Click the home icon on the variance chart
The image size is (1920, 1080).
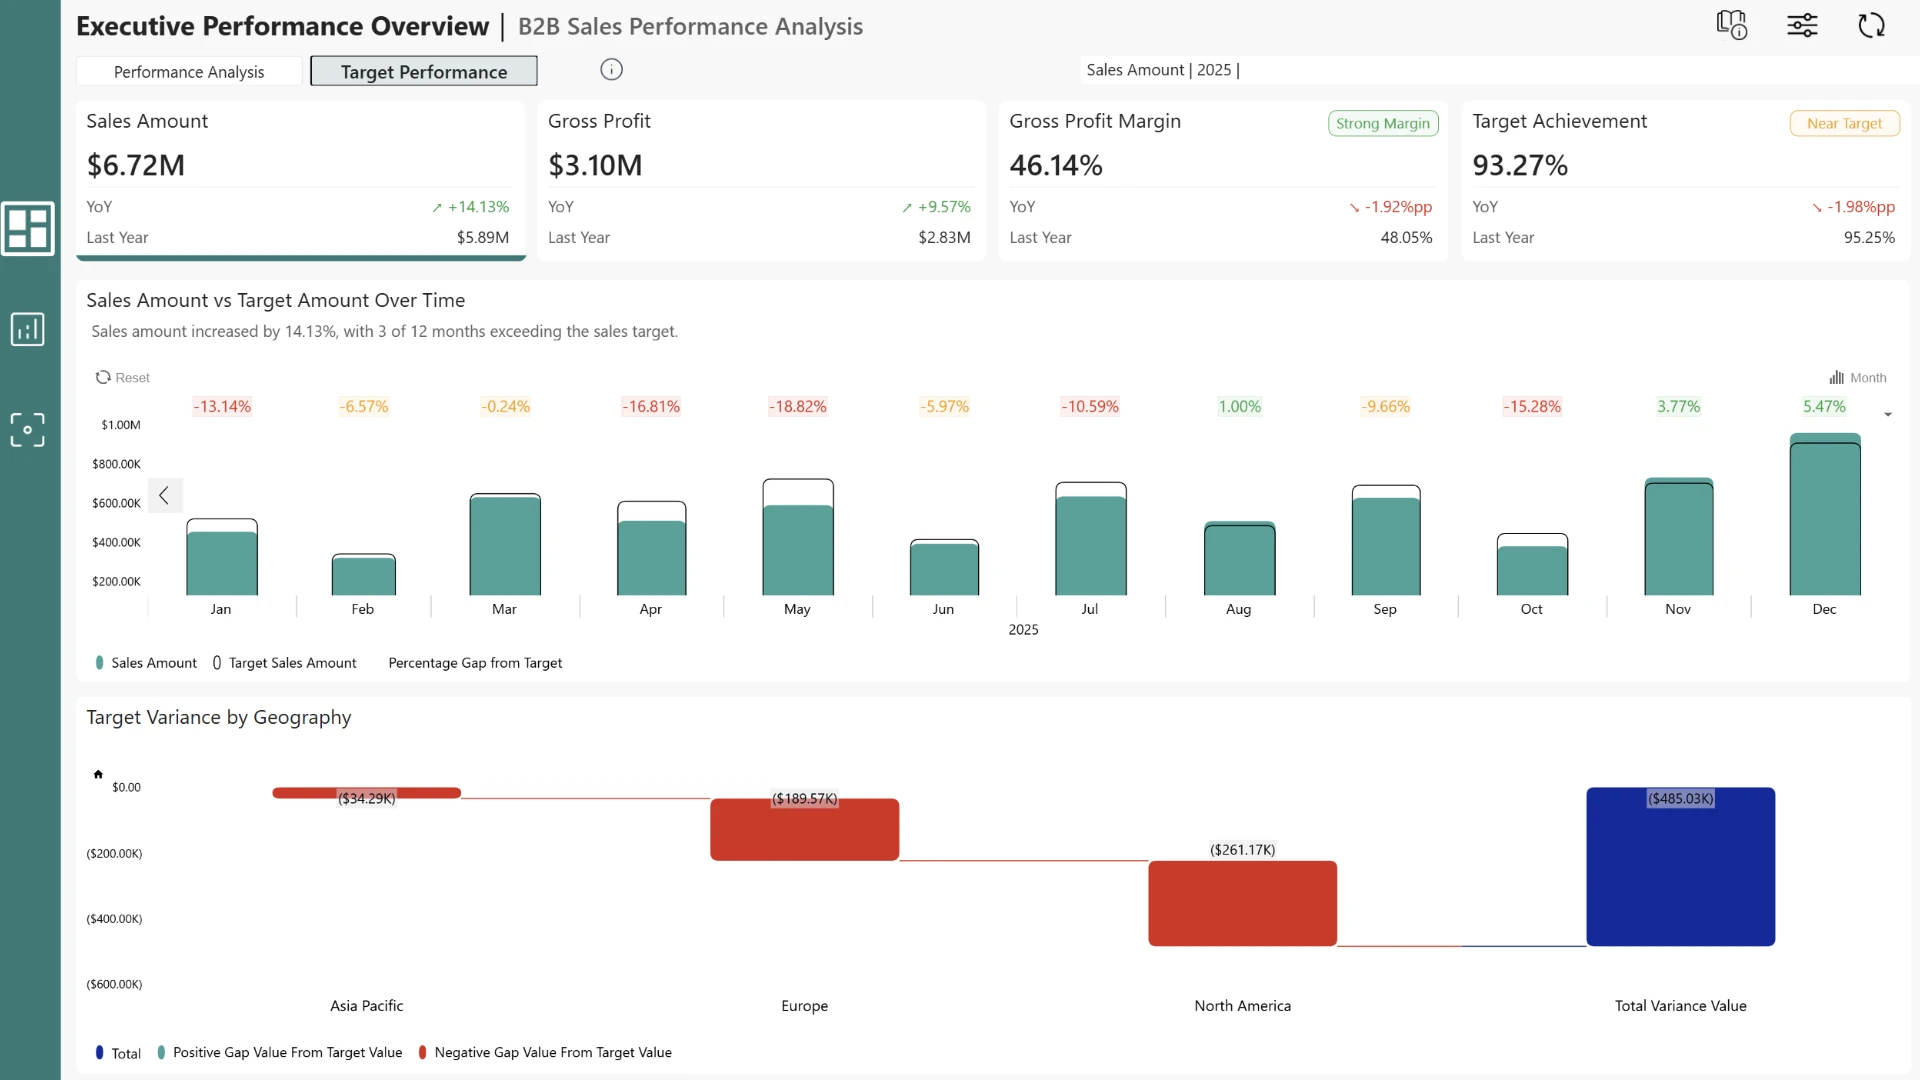click(x=98, y=774)
